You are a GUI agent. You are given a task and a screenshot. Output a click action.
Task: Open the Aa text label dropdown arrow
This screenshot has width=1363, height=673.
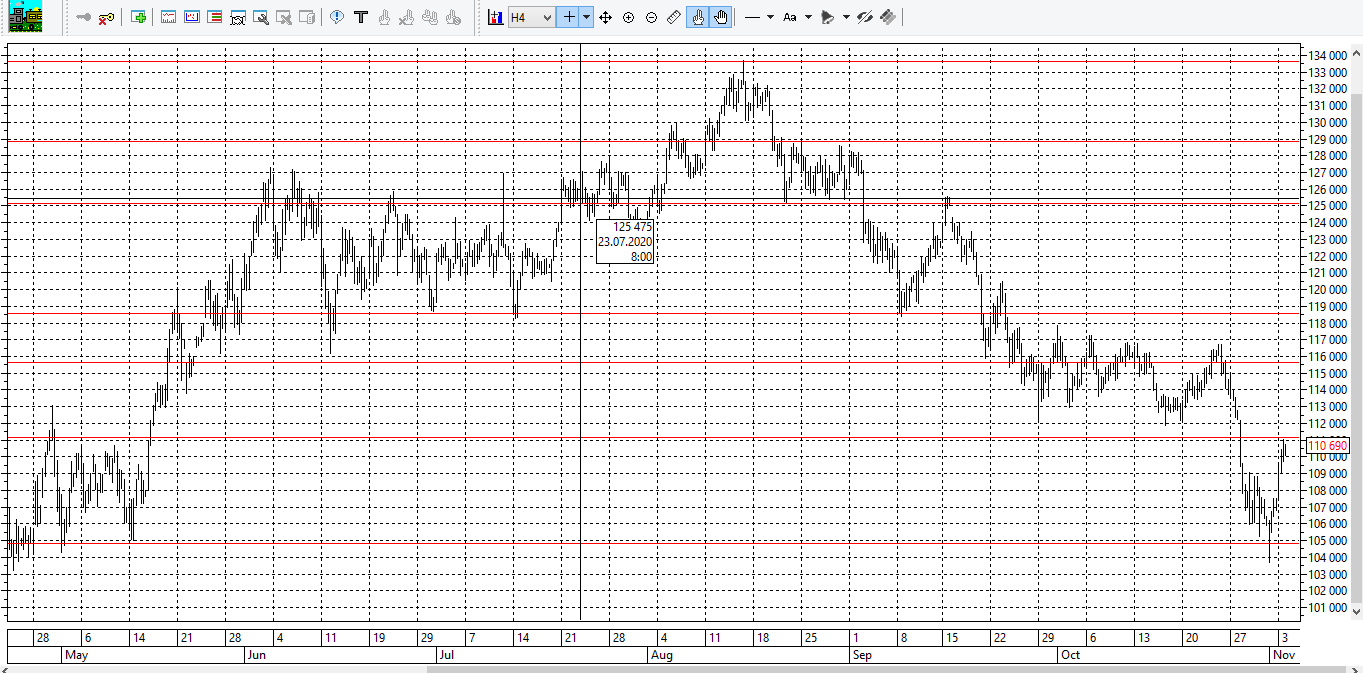click(808, 17)
